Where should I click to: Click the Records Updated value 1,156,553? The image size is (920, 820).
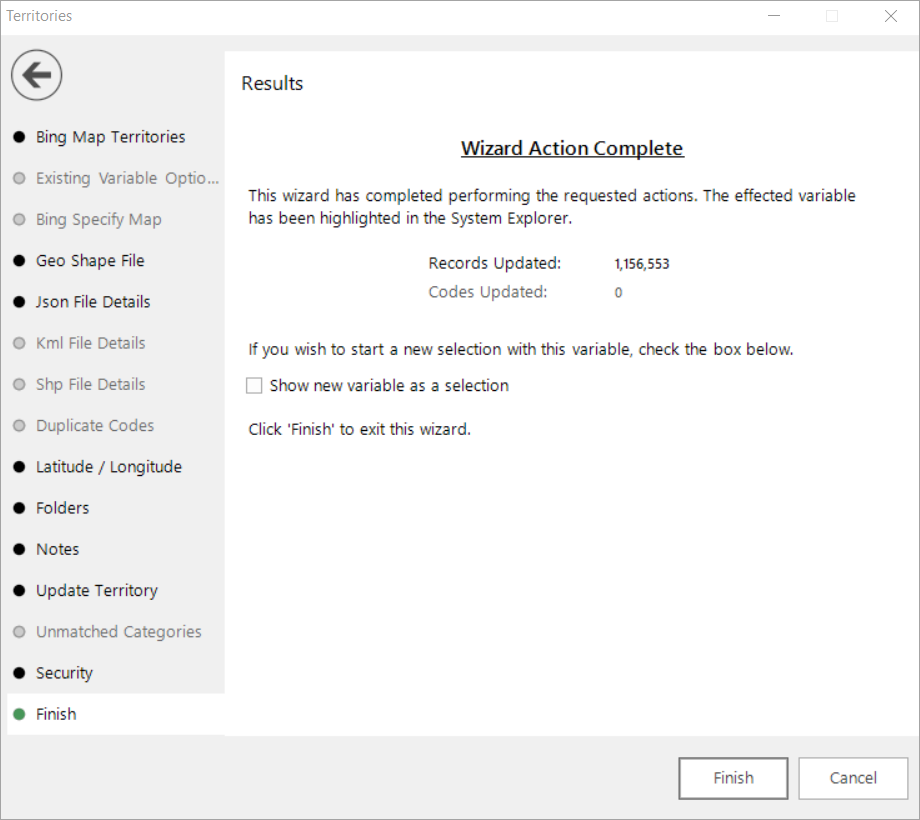tap(642, 264)
